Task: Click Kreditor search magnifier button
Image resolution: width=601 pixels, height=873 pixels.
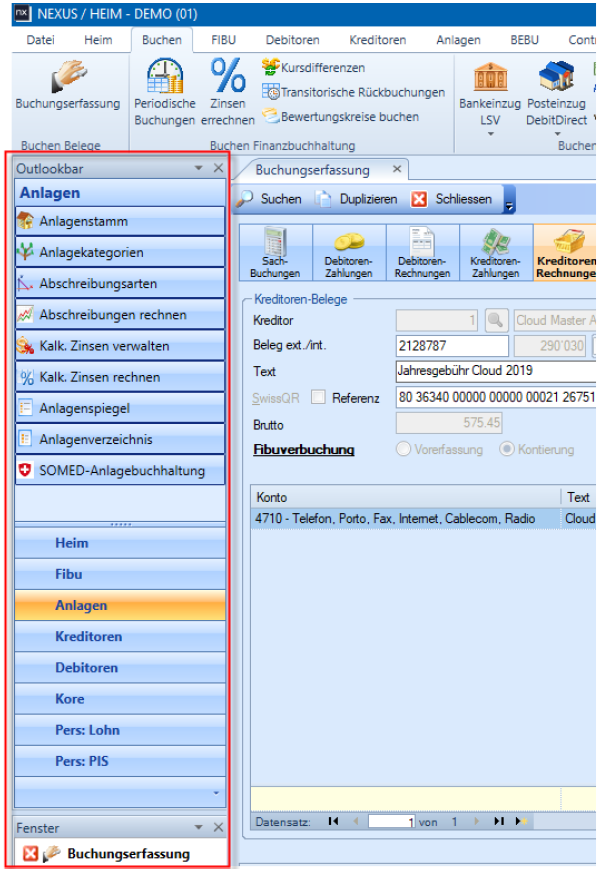Action: (495, 320)
